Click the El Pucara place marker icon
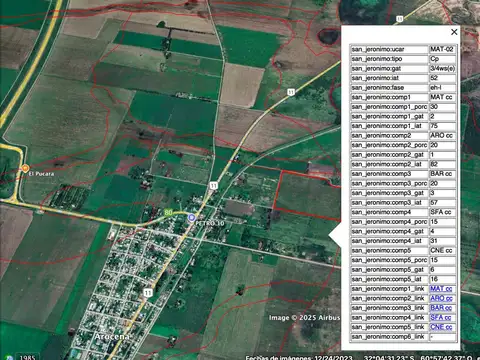Screen dimensions: 480x360 point(25,169)
